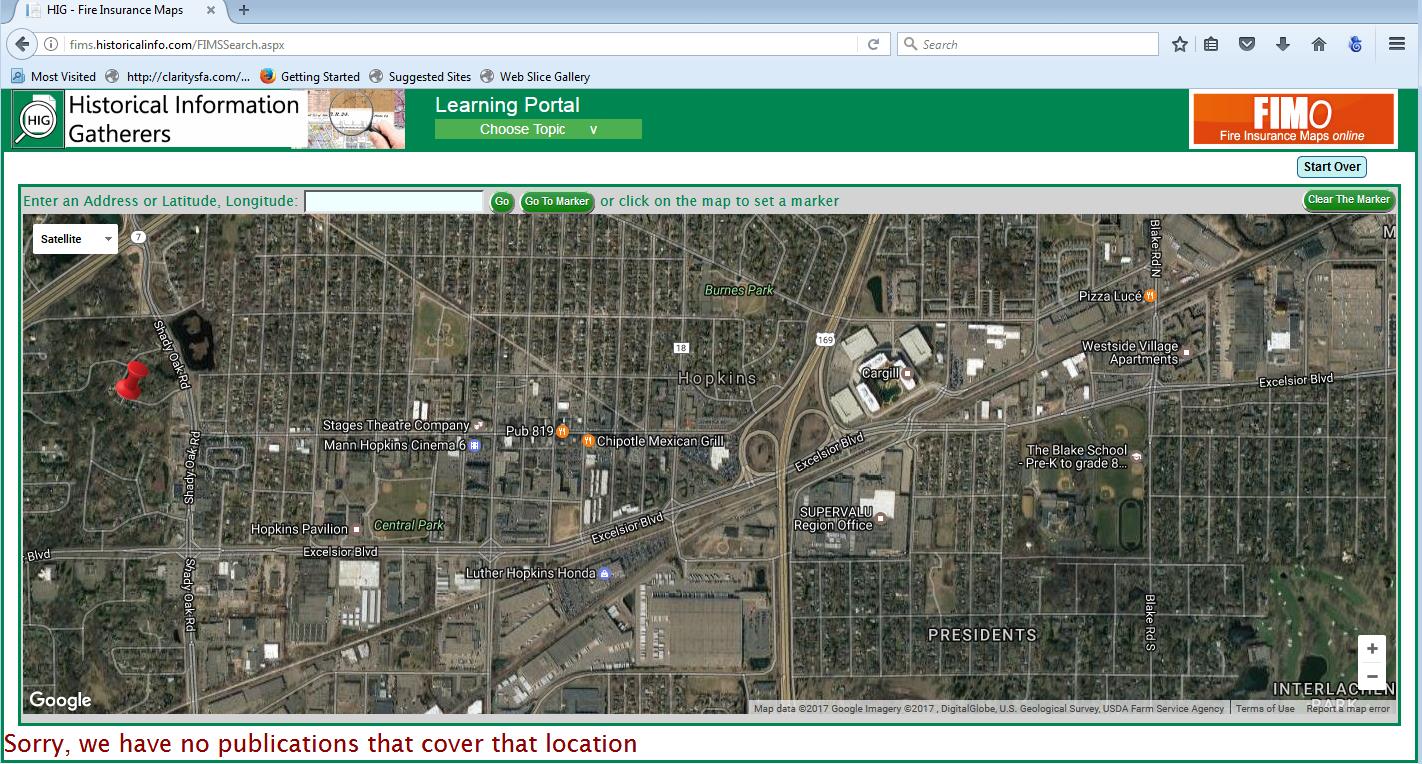Viewport: 1422px width, 764px height.
Task: Open FIMO Fire Insurance Maps online banner
Action: [1293, 120]
